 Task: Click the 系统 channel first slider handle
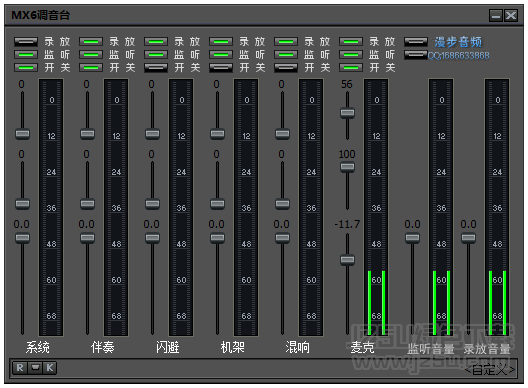(x=23, y=134)
